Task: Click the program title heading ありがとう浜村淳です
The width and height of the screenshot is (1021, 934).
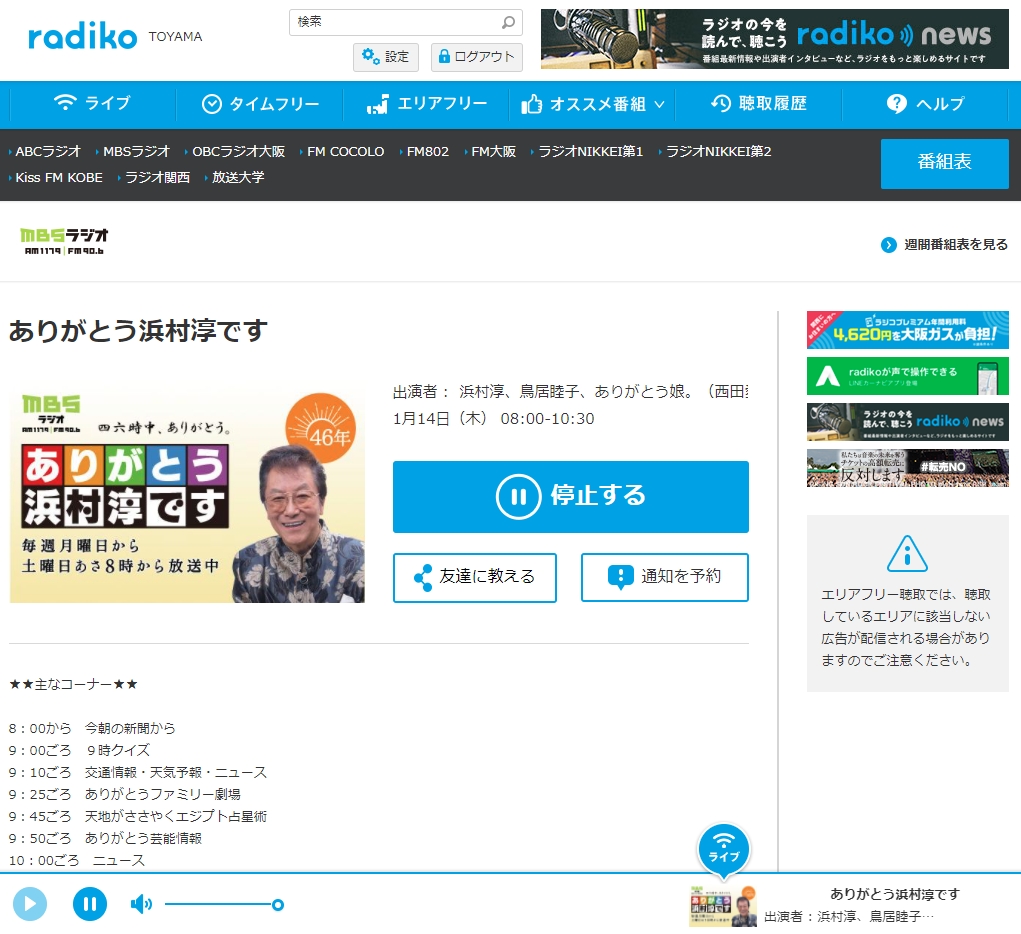Action: pos(138,331)
